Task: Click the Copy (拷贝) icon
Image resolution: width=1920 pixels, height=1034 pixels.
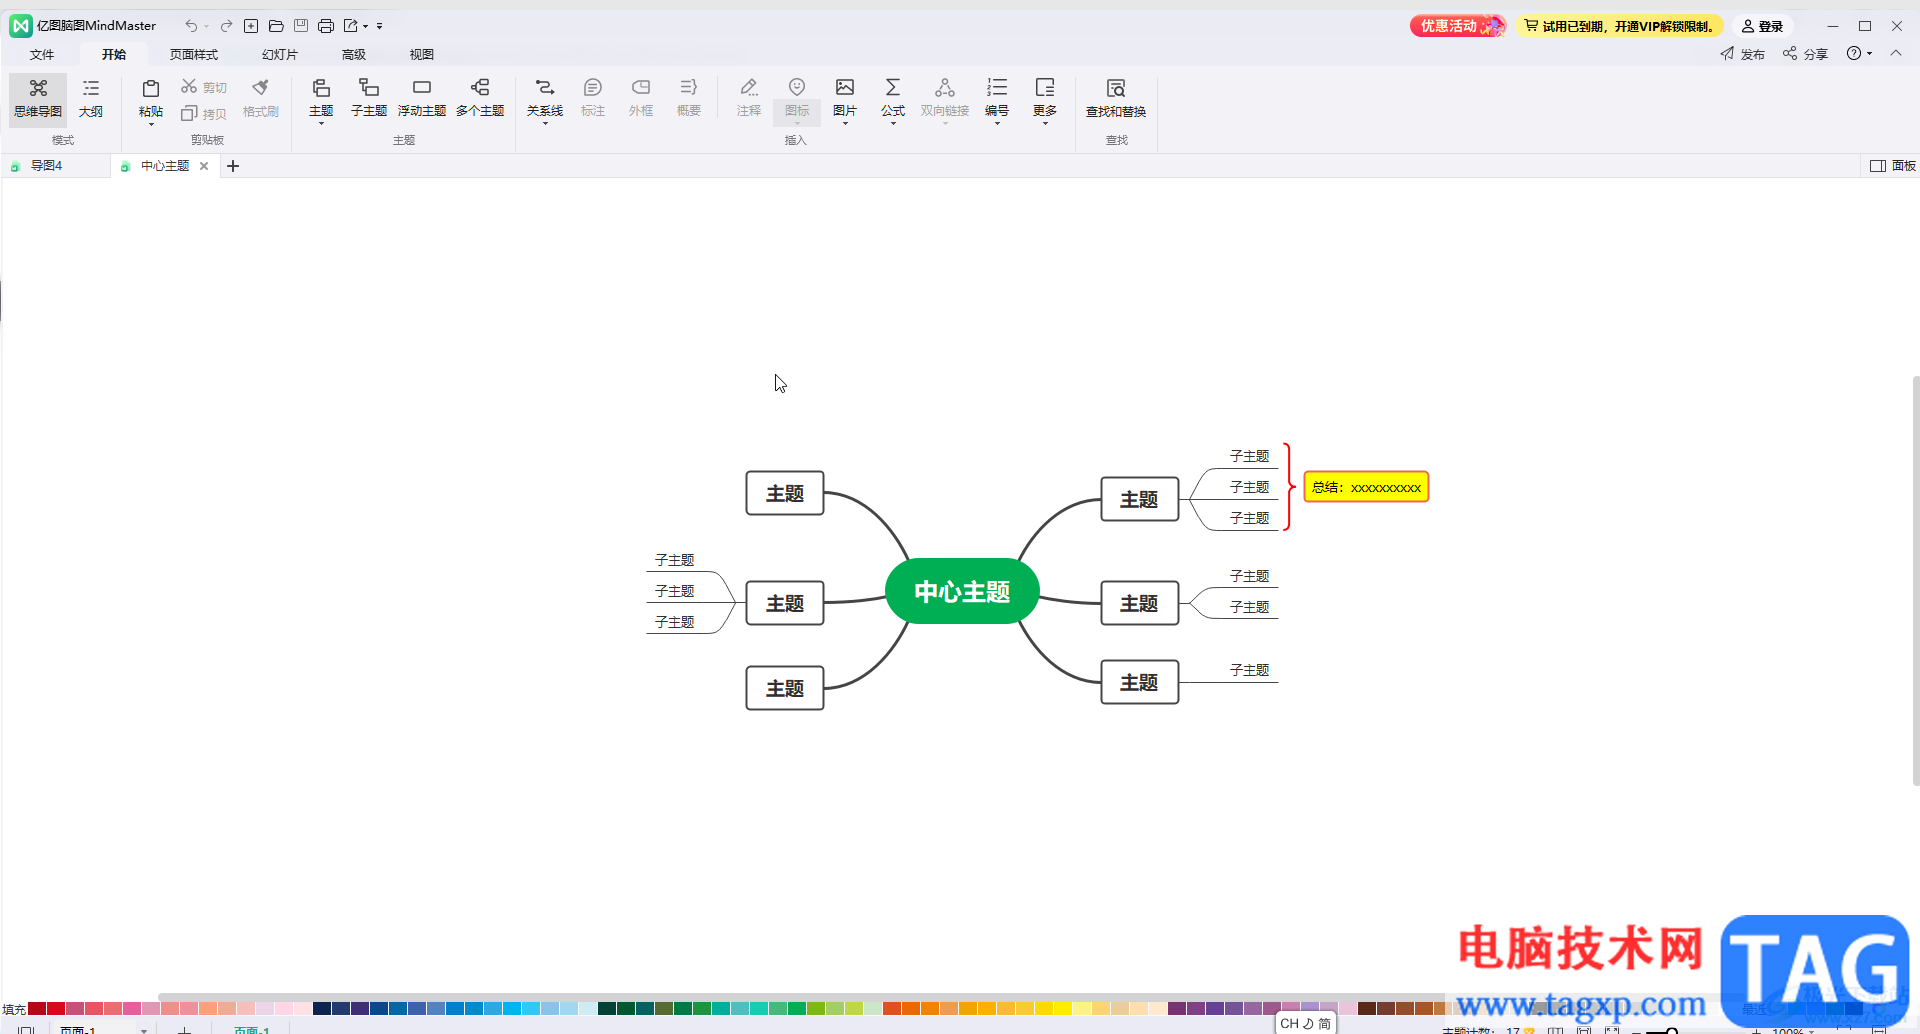Action: [x=189, y=113]
